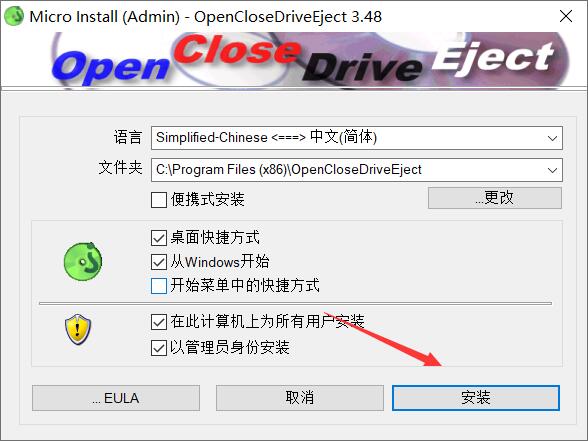Click the 安装 install button
The image size is (588, 441).
pos(476,398)
